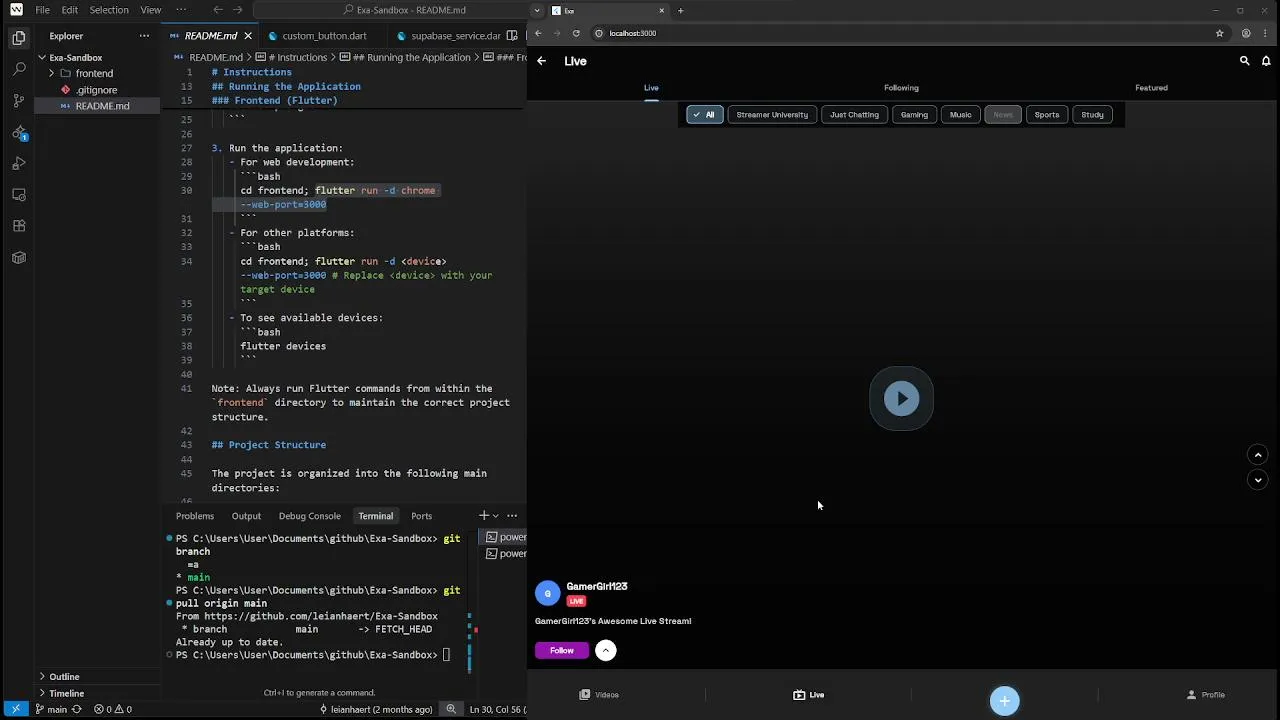Open a new browser tab with plus
1280x720 pixels.
point(681,11)
